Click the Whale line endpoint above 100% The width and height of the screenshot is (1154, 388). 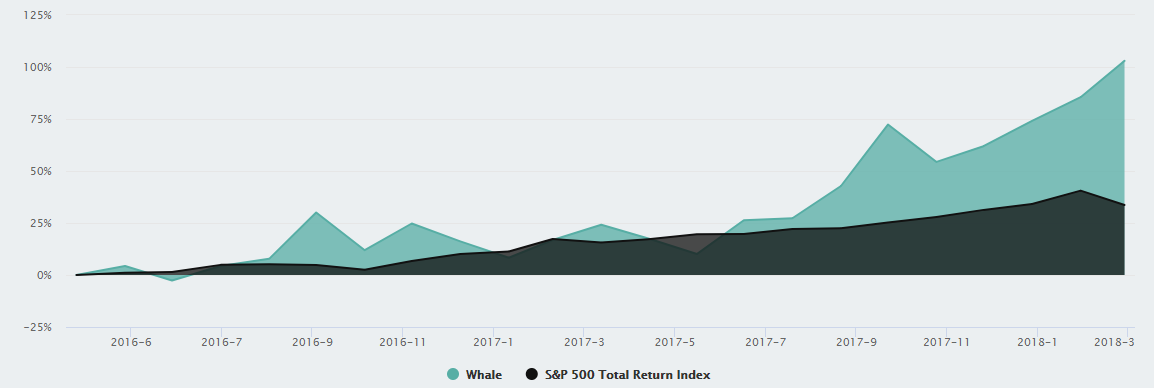[1125, 60]
